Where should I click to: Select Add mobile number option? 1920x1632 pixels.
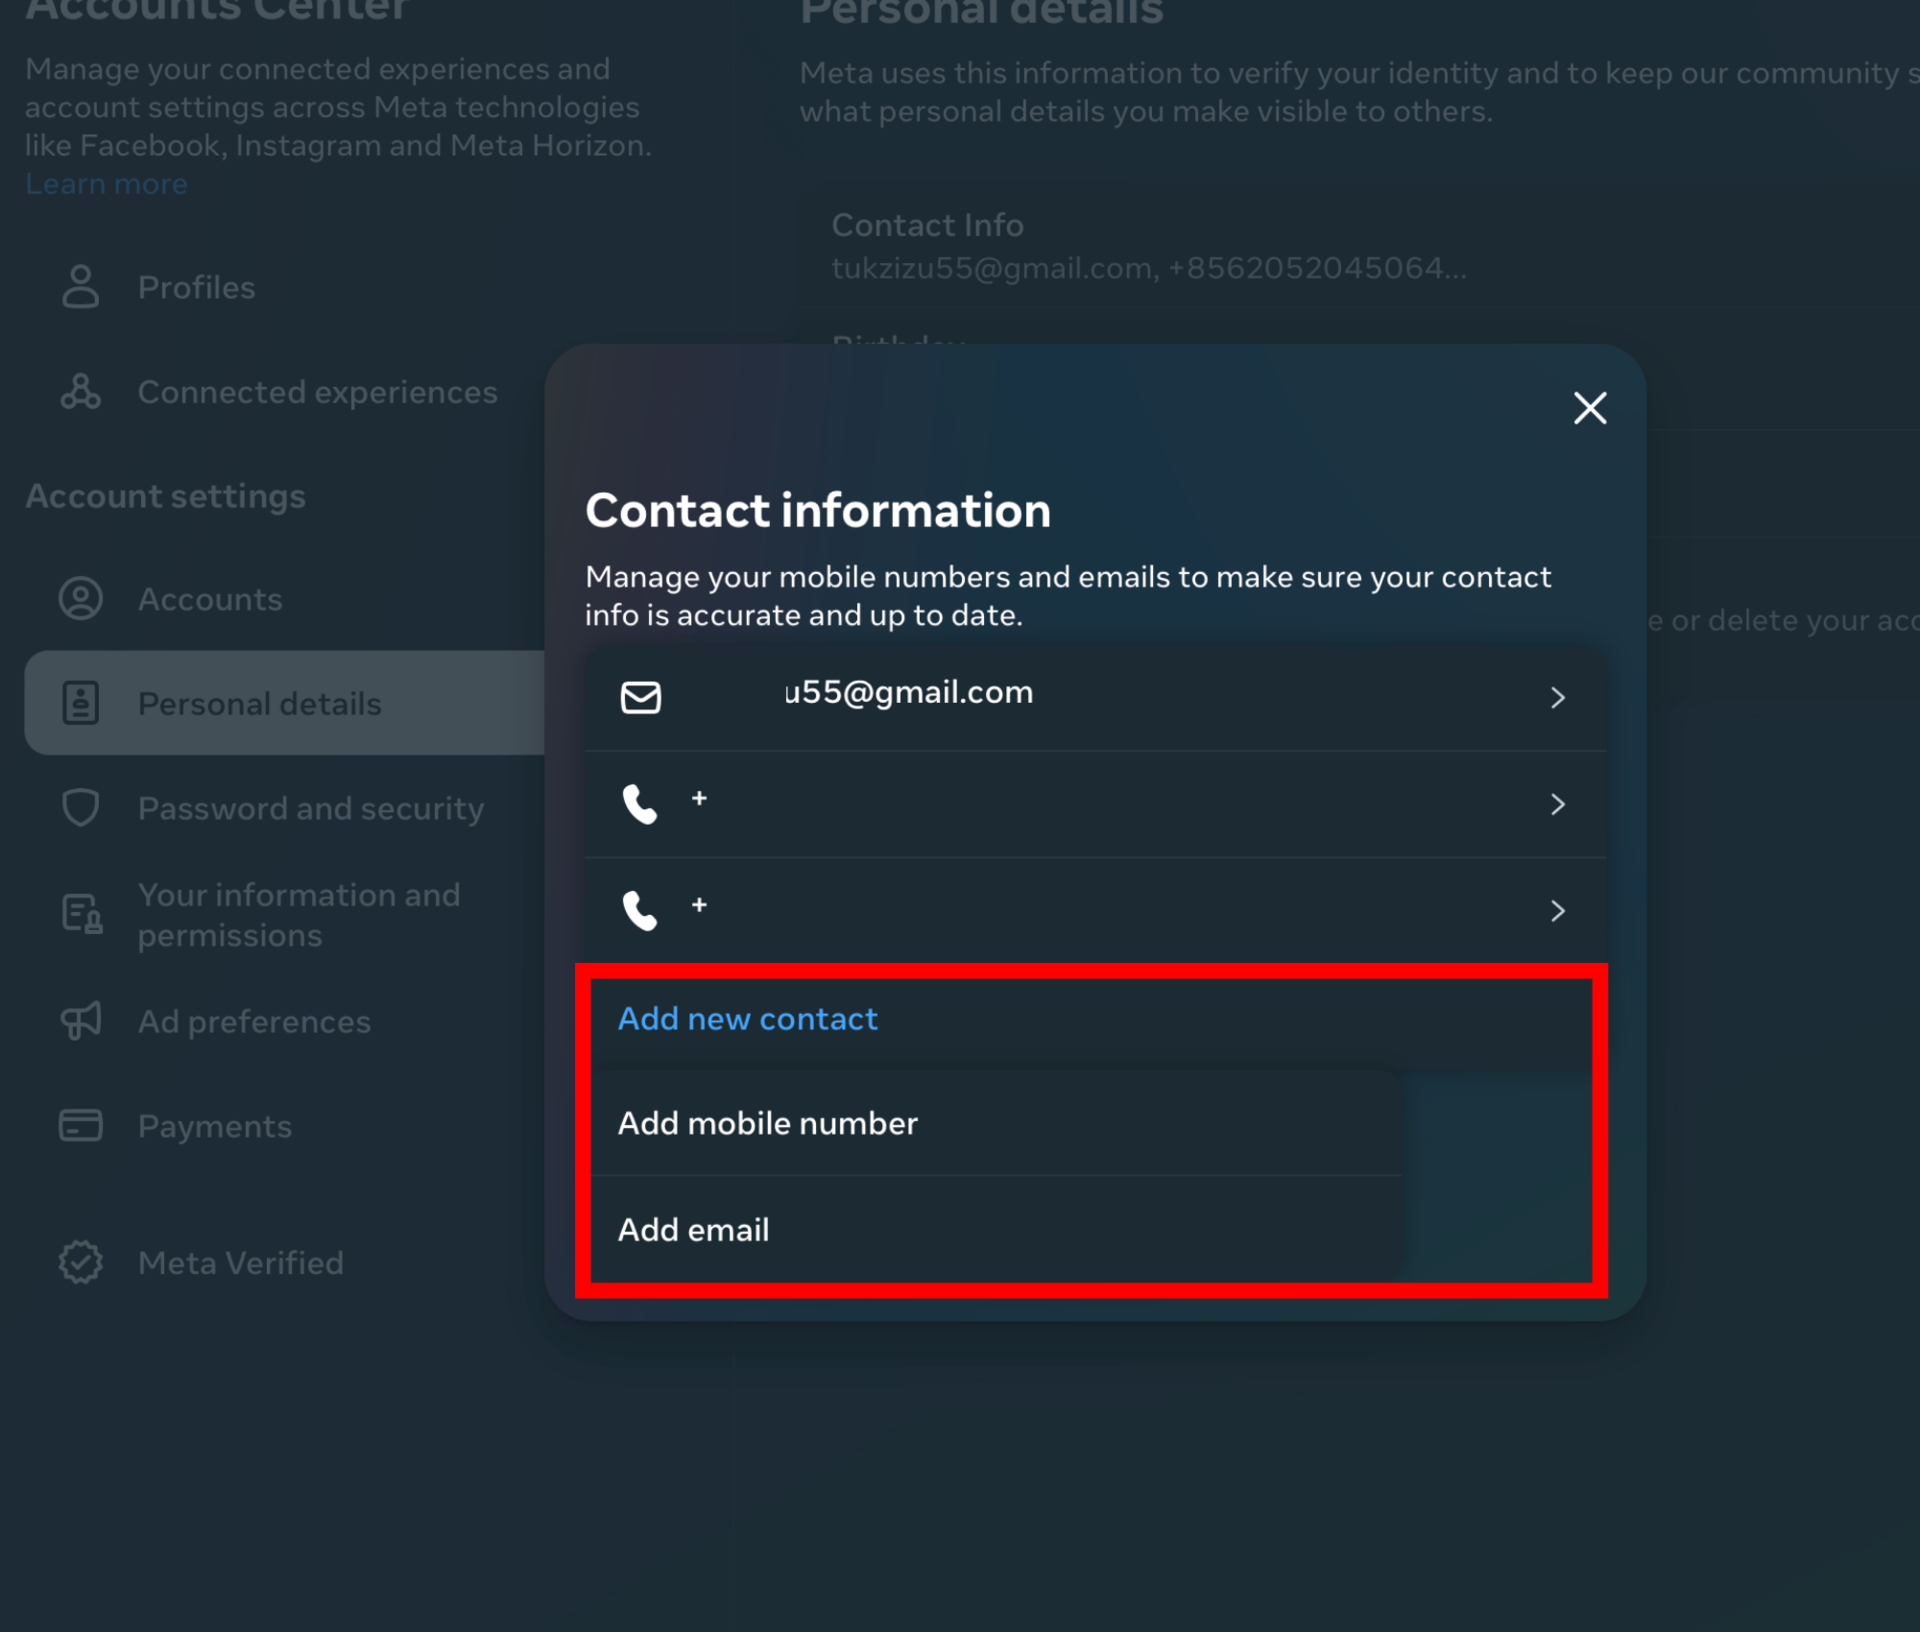(767, 1123)
